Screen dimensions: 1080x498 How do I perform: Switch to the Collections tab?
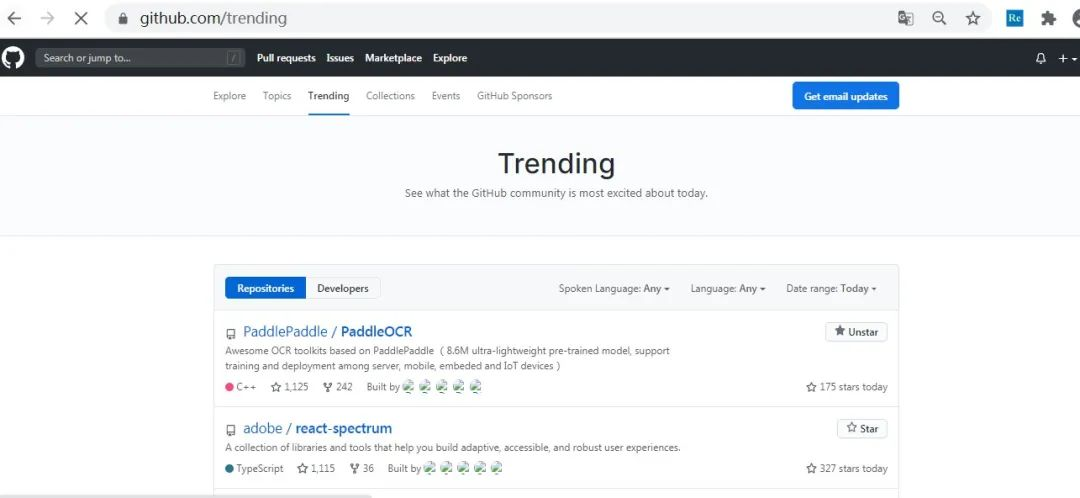[391, 96]
